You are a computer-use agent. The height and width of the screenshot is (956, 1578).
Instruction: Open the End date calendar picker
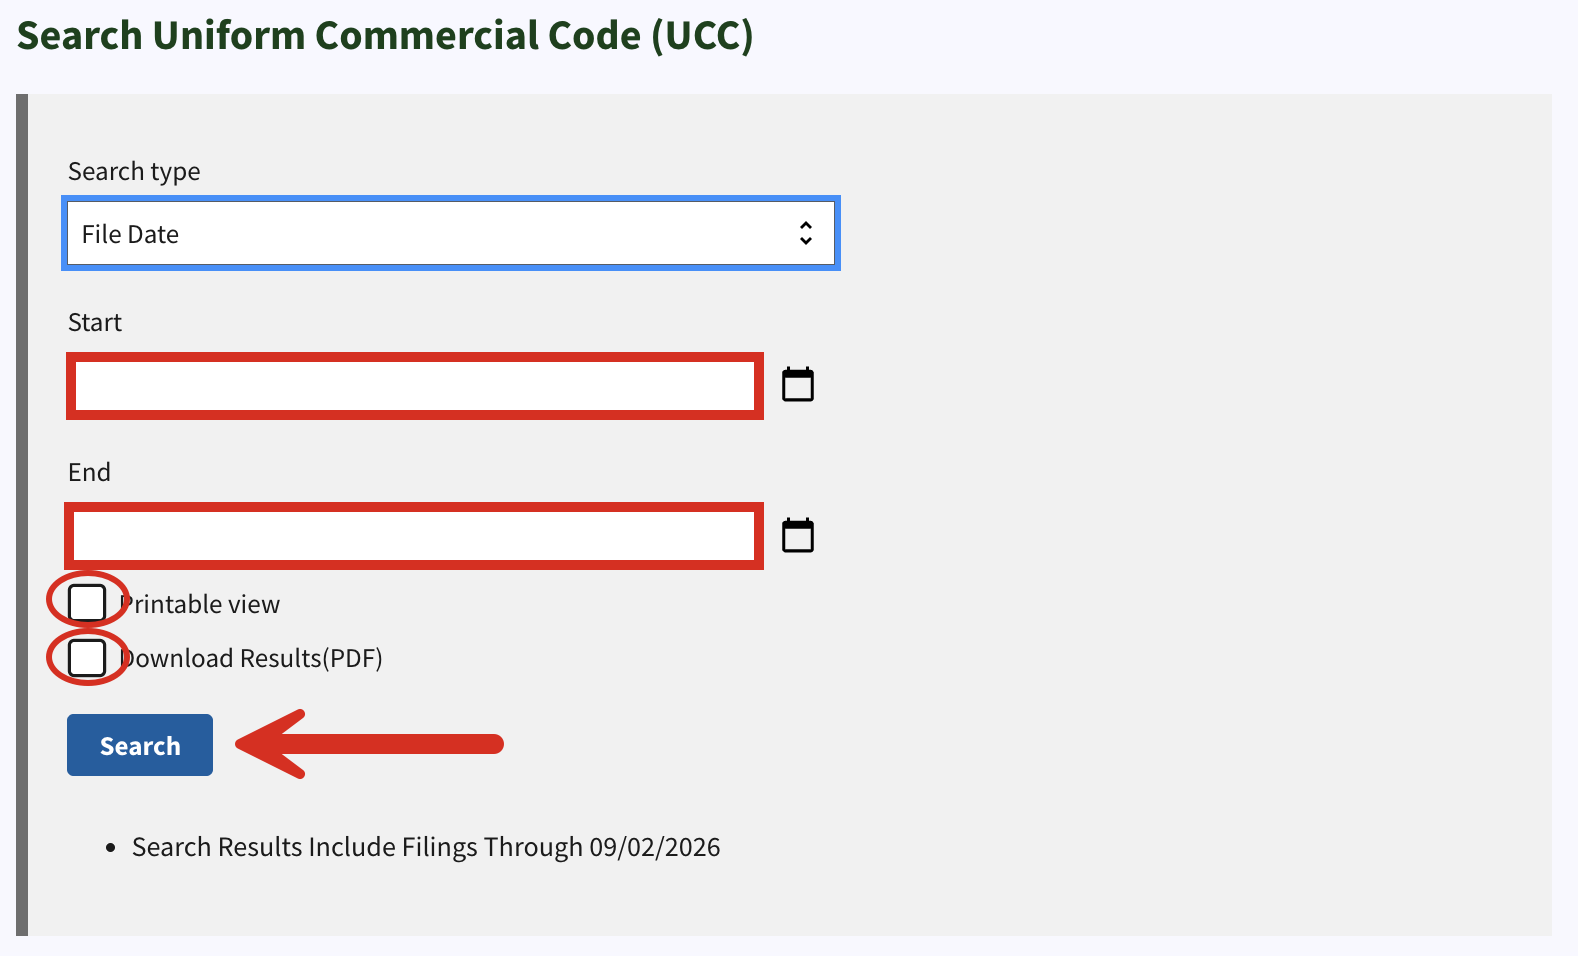pos(798,535)
